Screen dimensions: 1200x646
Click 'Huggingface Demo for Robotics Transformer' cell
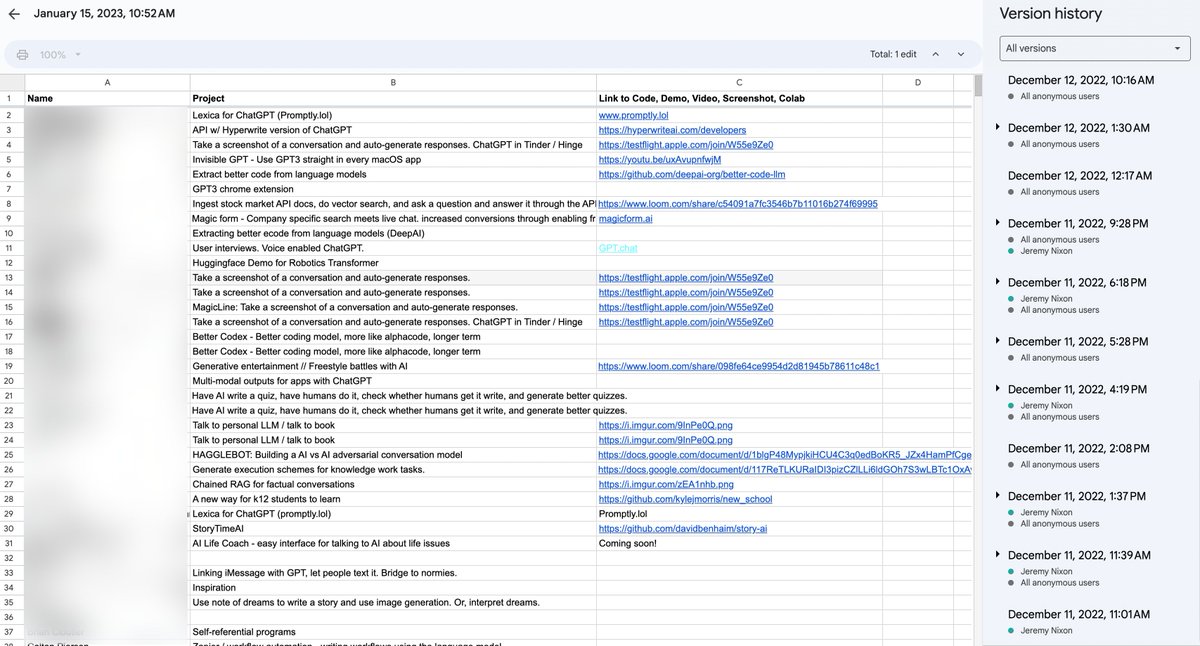393,262
